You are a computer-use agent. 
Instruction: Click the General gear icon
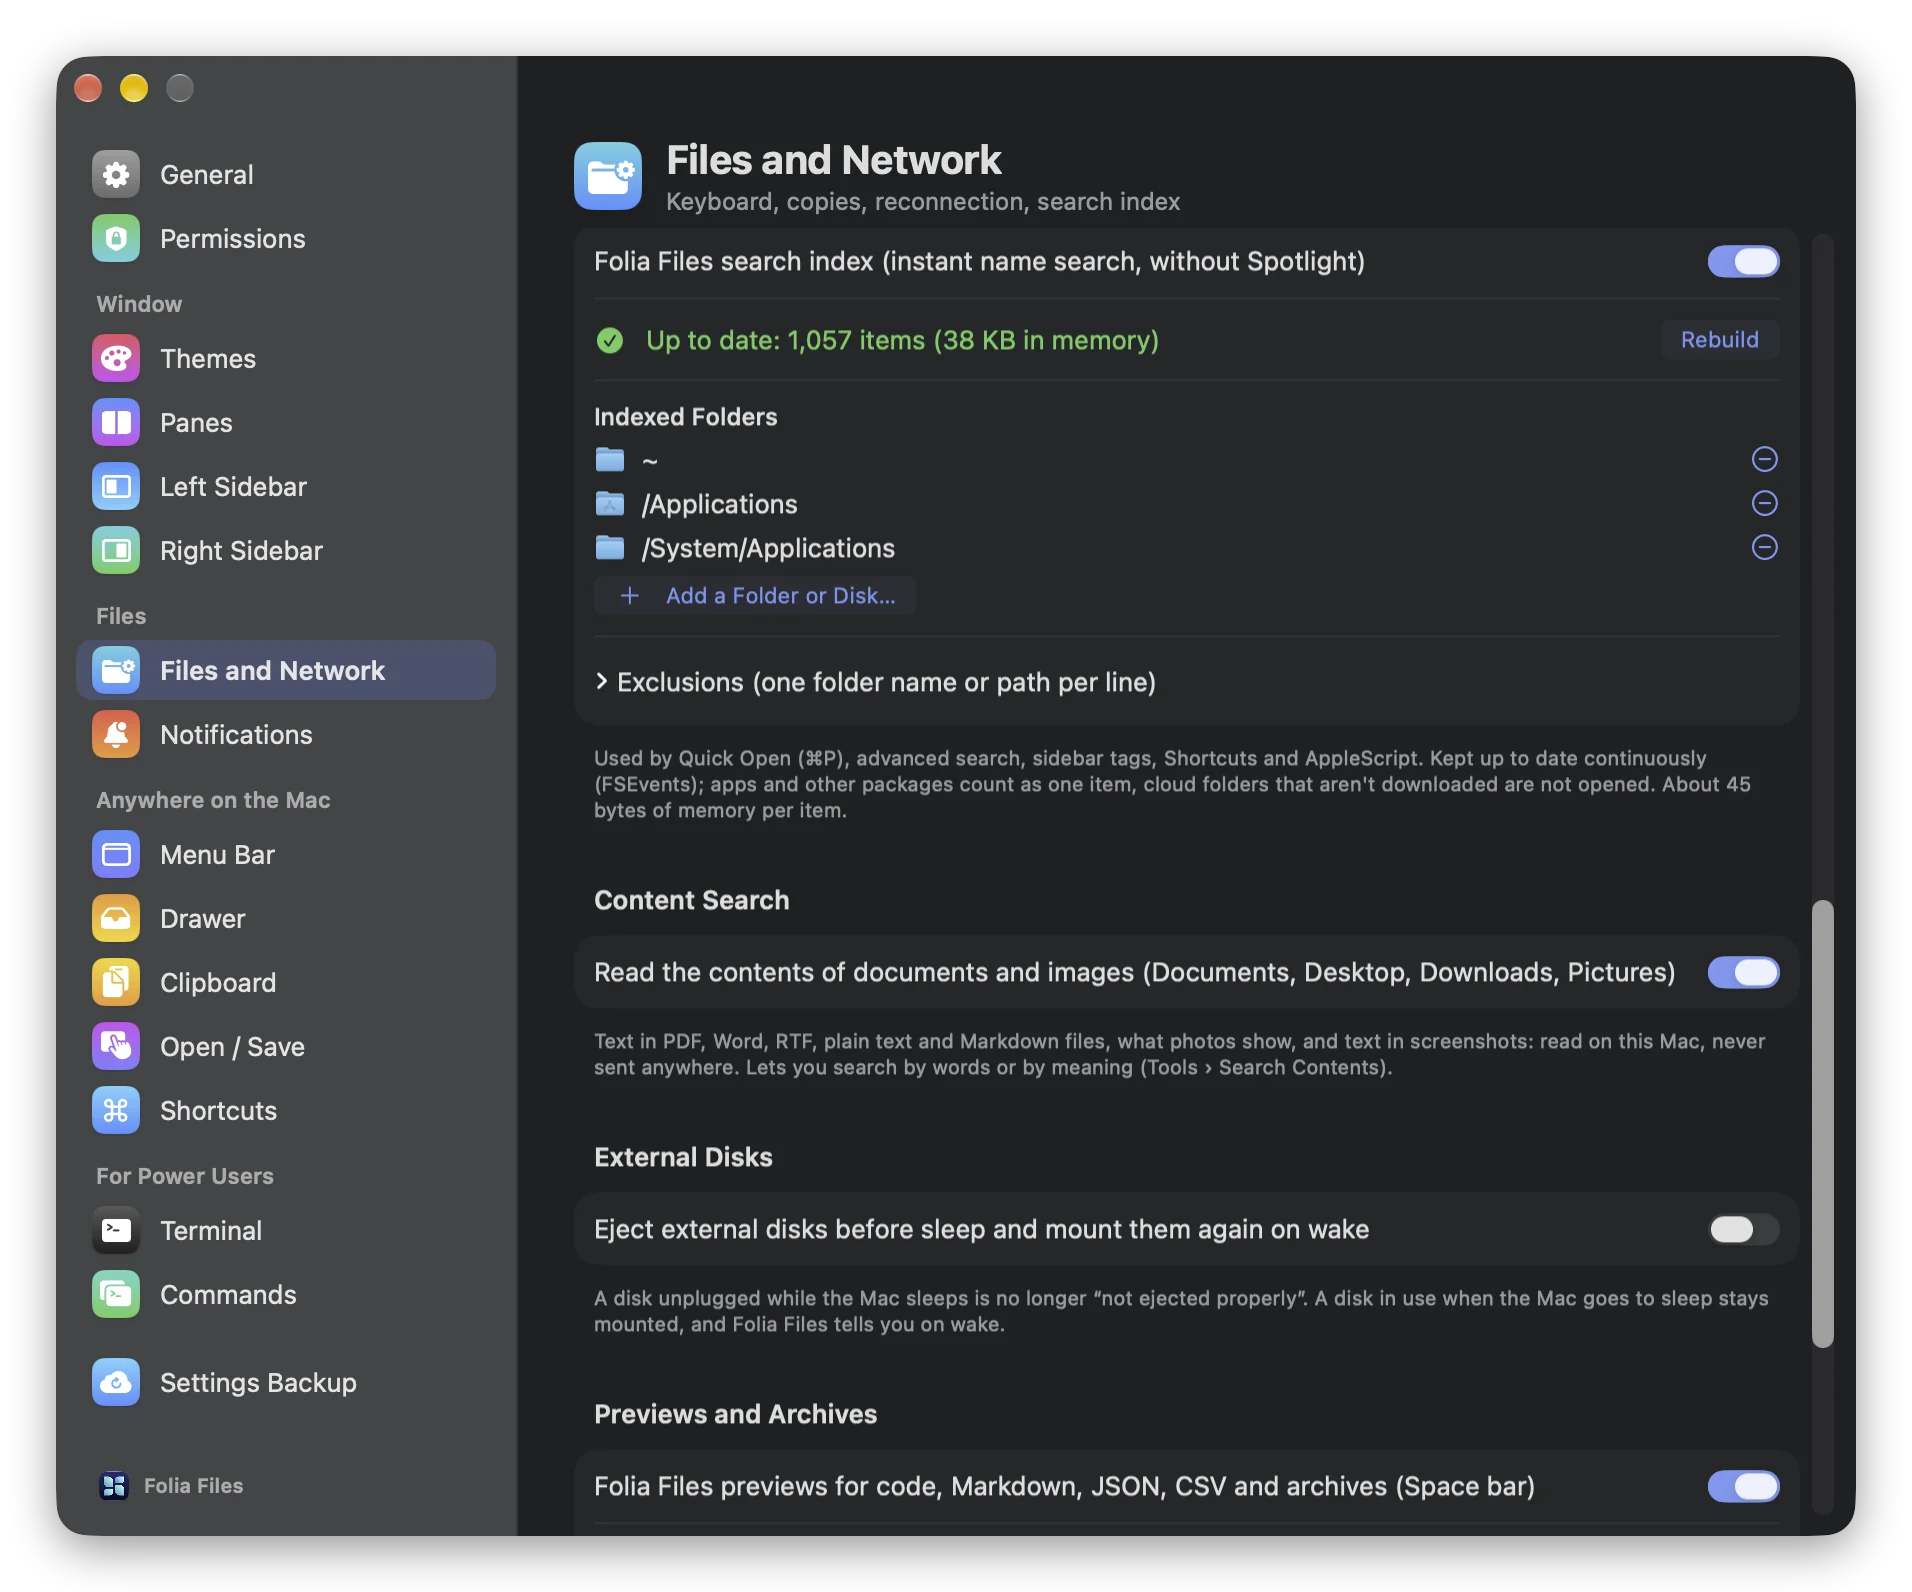(116, 175)
